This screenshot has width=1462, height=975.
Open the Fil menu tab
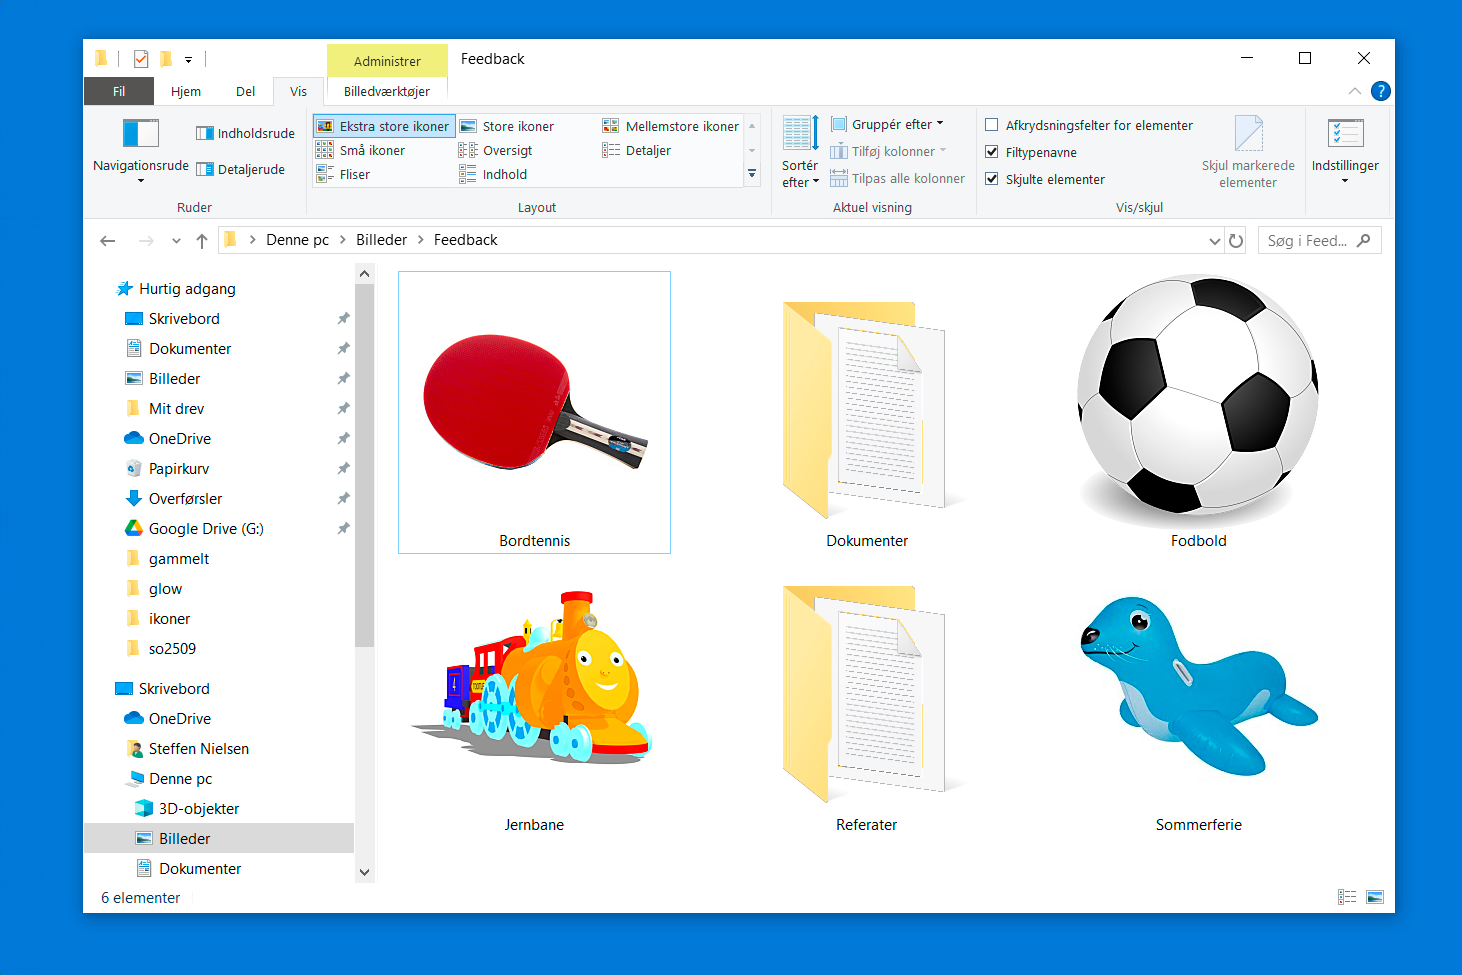(118, 91)
